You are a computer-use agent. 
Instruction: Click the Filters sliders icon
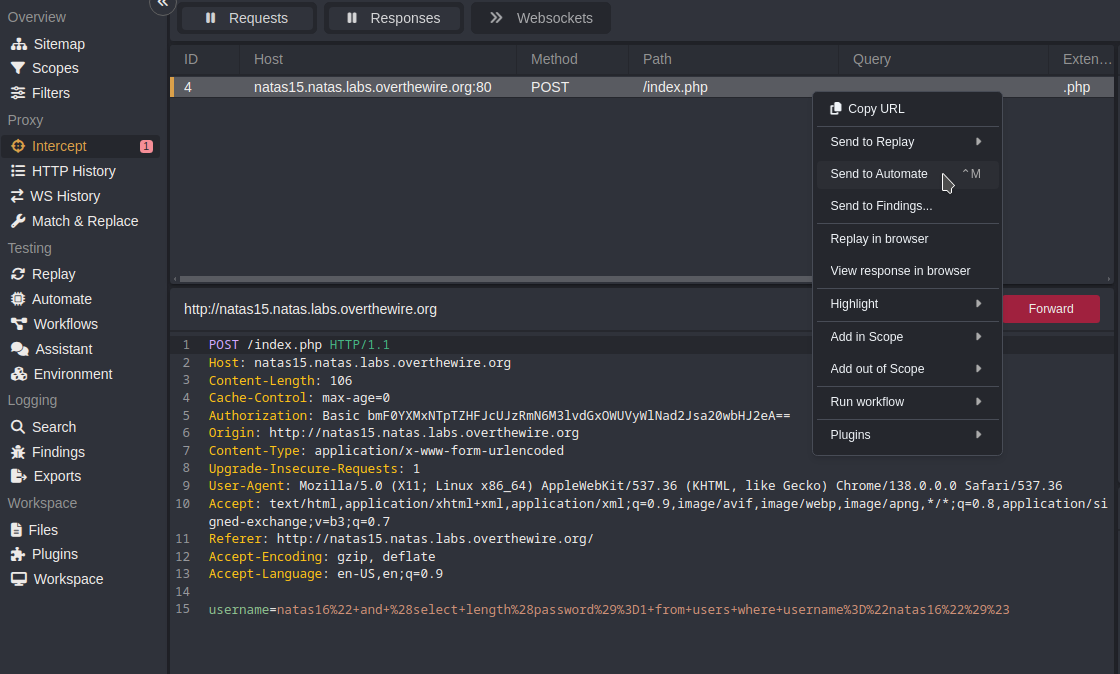(18, 93)
